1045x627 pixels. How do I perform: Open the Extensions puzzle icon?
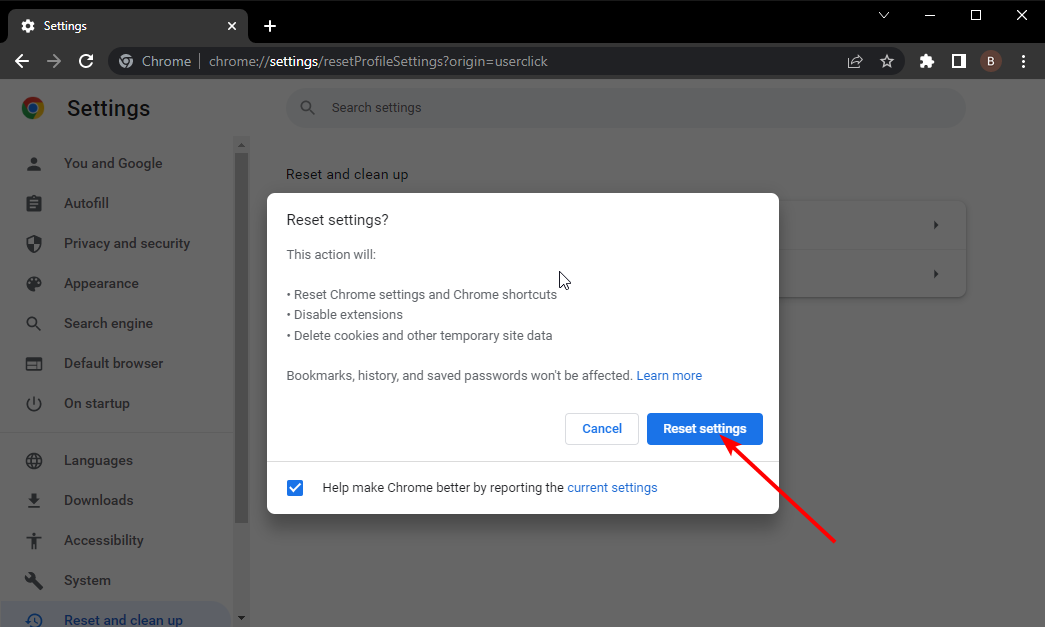point(926,61)
